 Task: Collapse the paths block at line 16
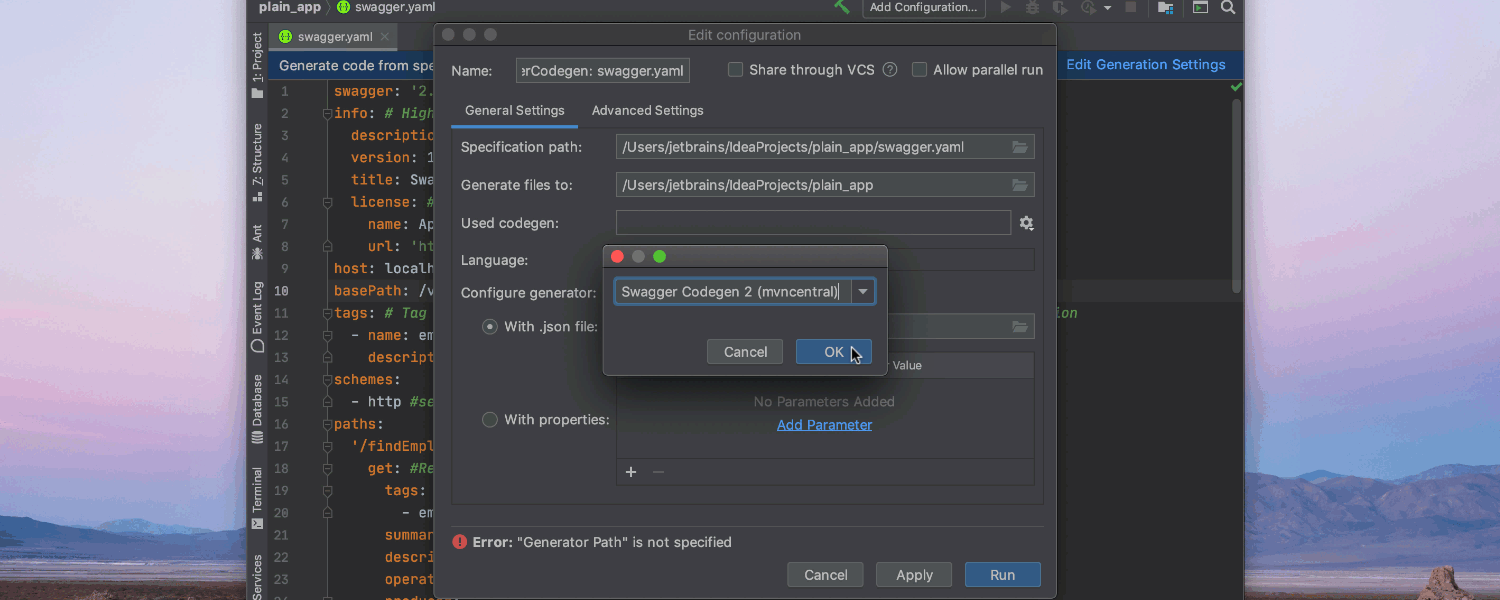coord(327,424)
